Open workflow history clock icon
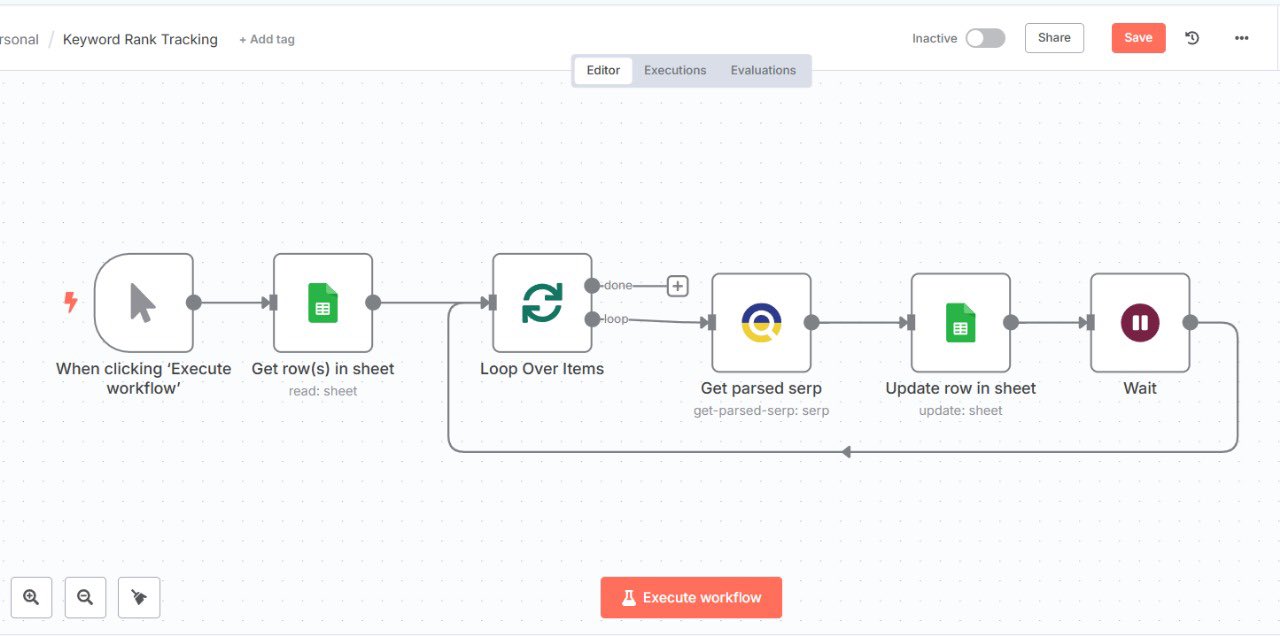The width and height of the screenshot is (1280, 636). pos(1192,38)
